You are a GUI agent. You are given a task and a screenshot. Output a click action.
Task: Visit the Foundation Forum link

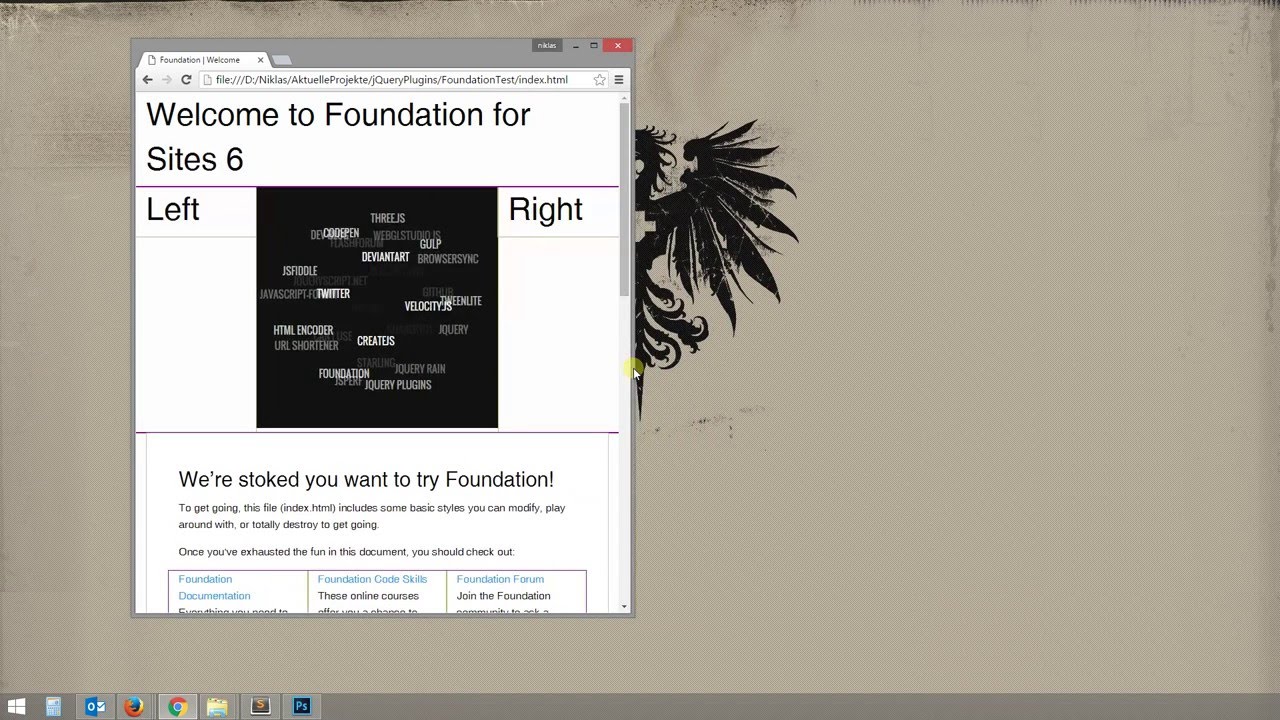500,579
